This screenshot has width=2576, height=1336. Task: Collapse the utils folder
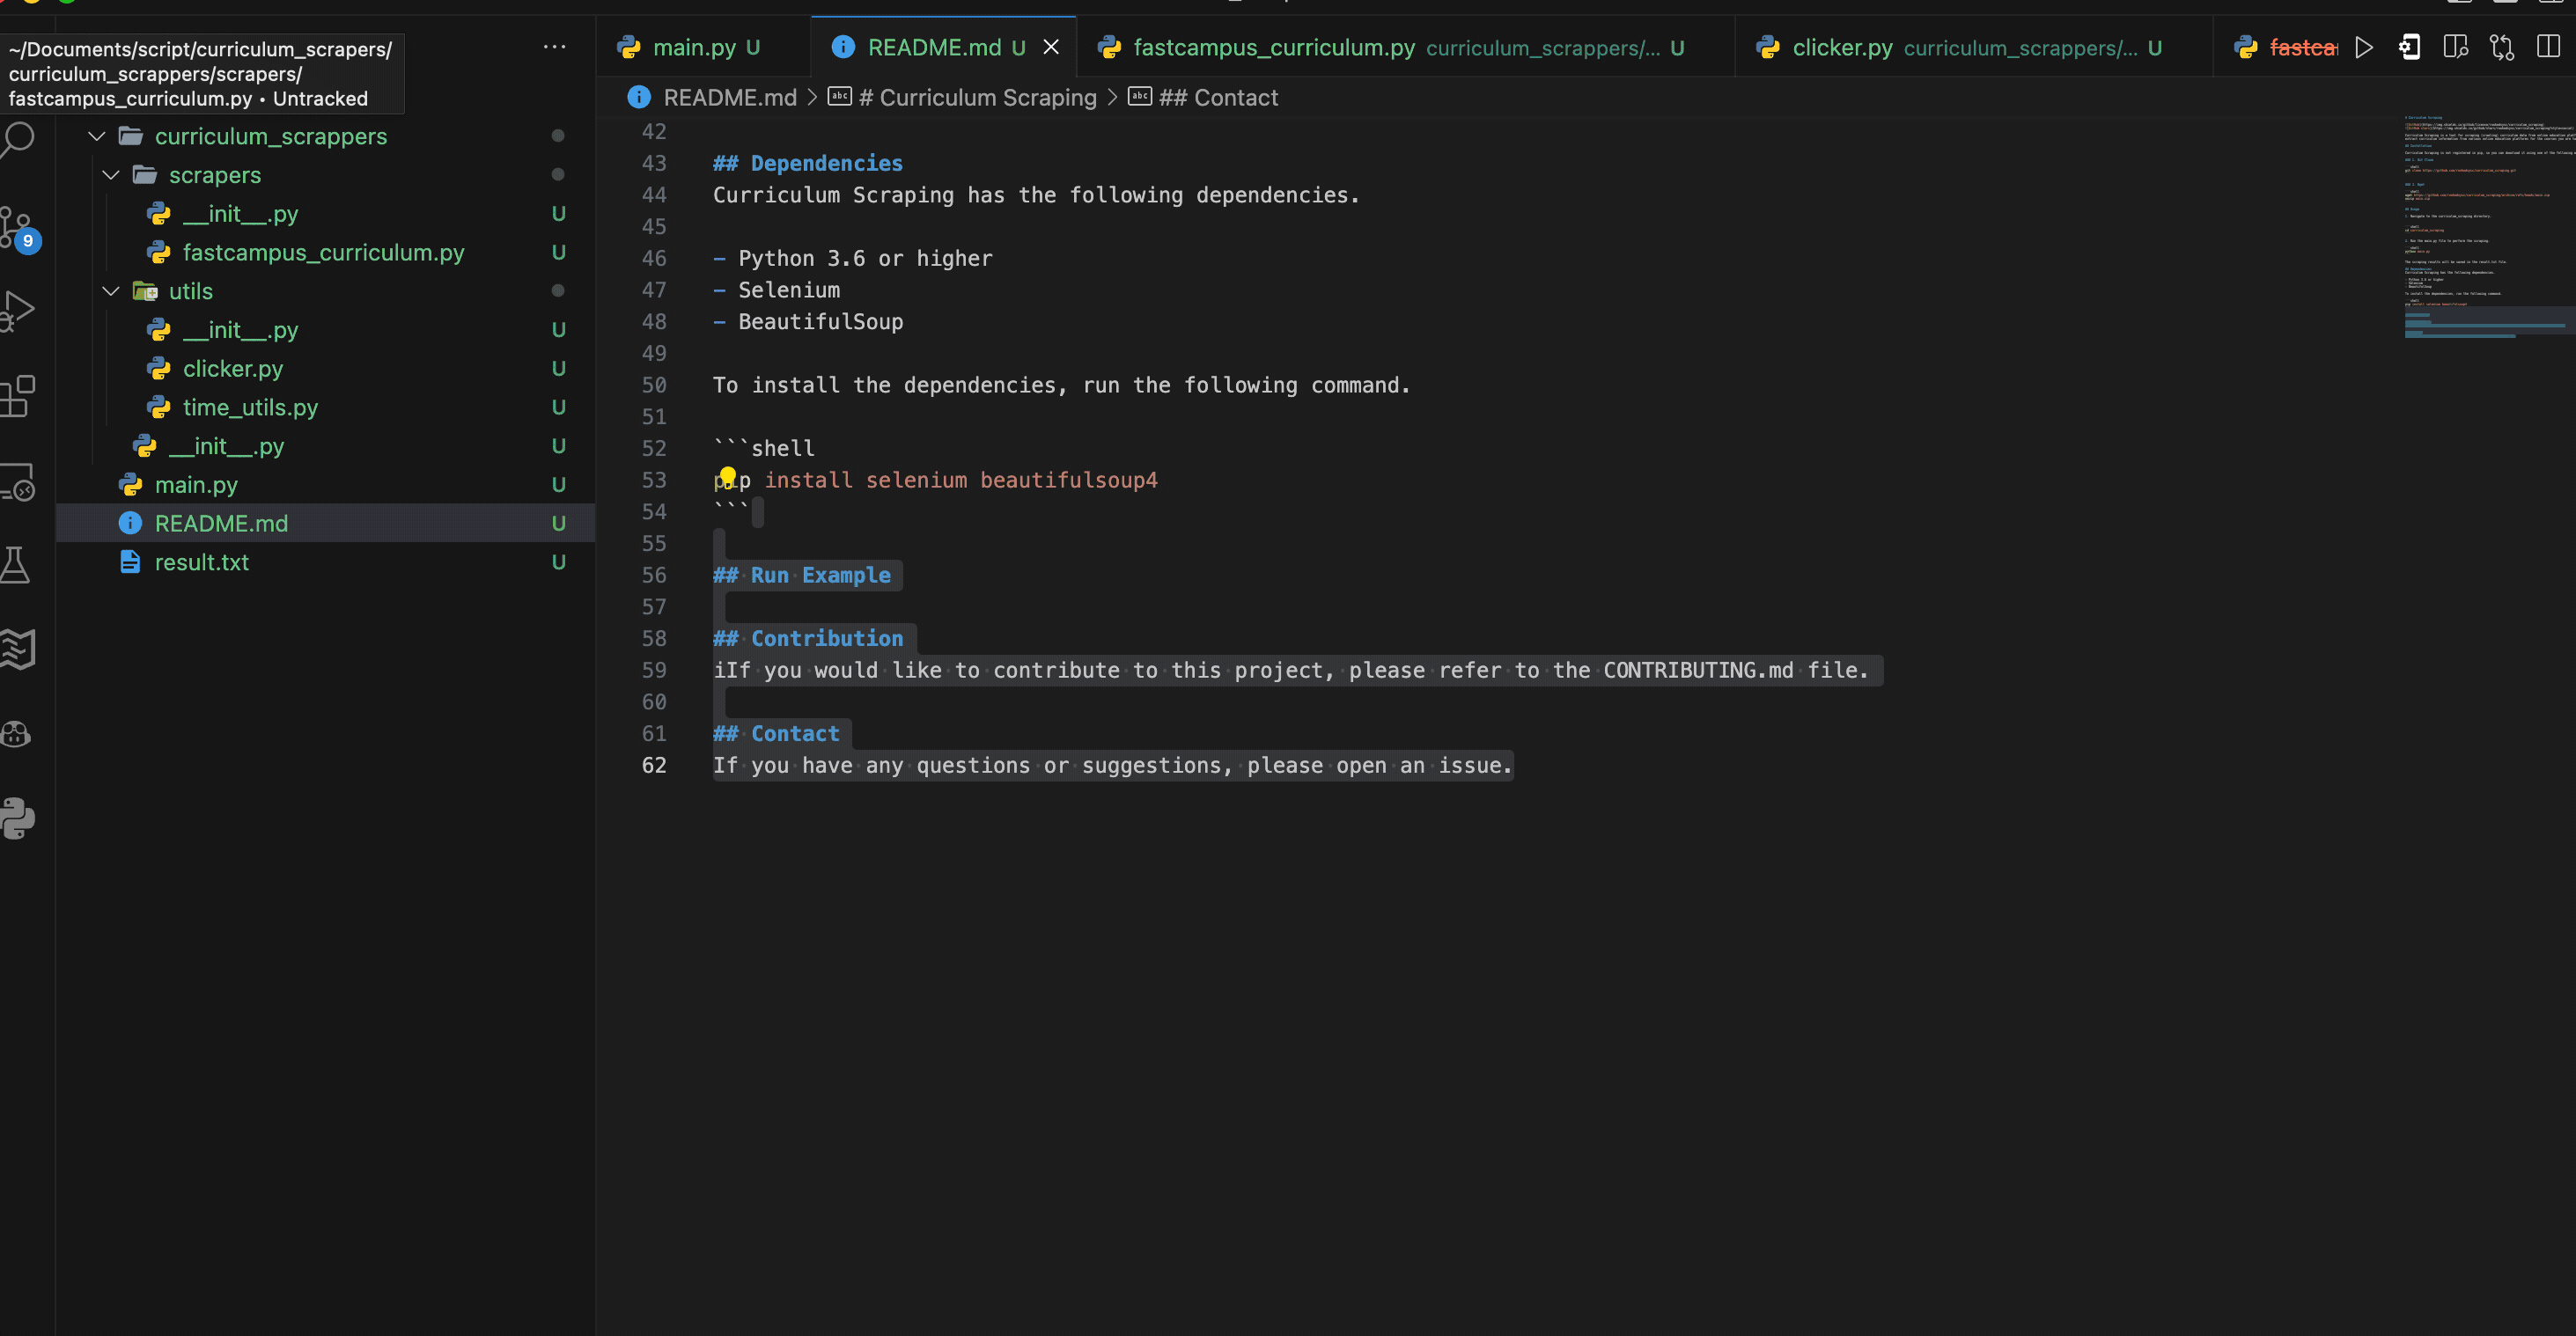[111, 291]
